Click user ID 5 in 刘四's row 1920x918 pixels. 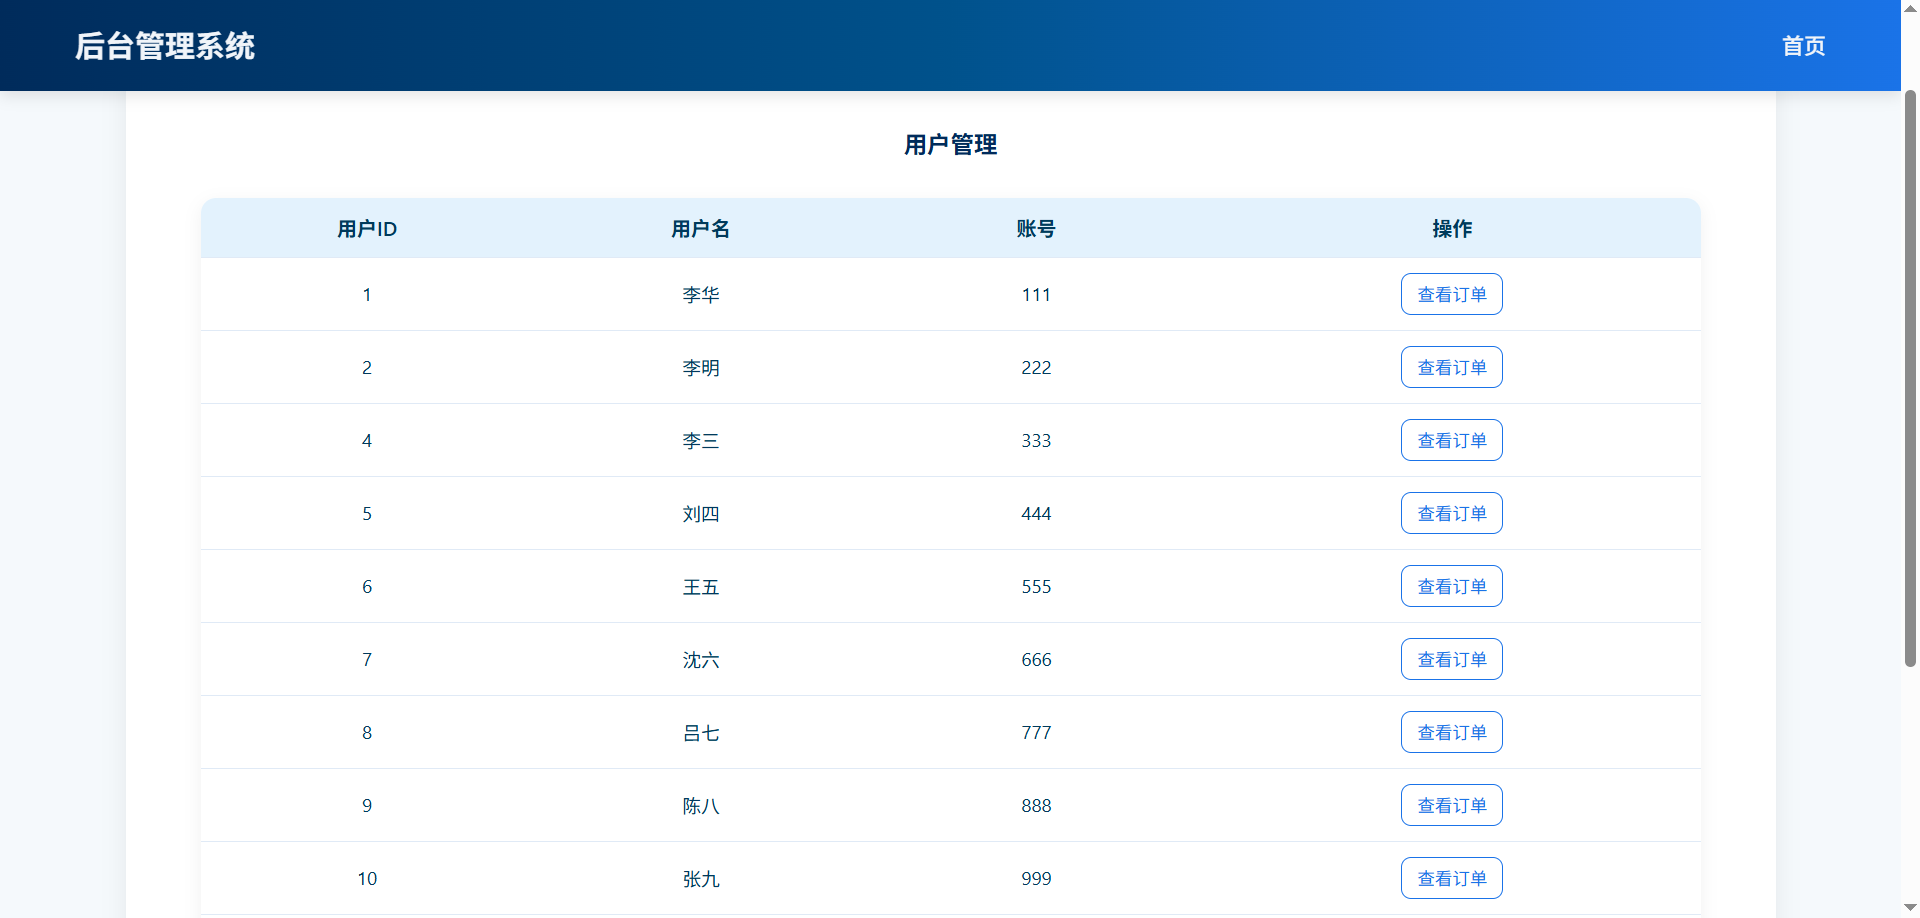pyautogui.click(x=367, y=514)
